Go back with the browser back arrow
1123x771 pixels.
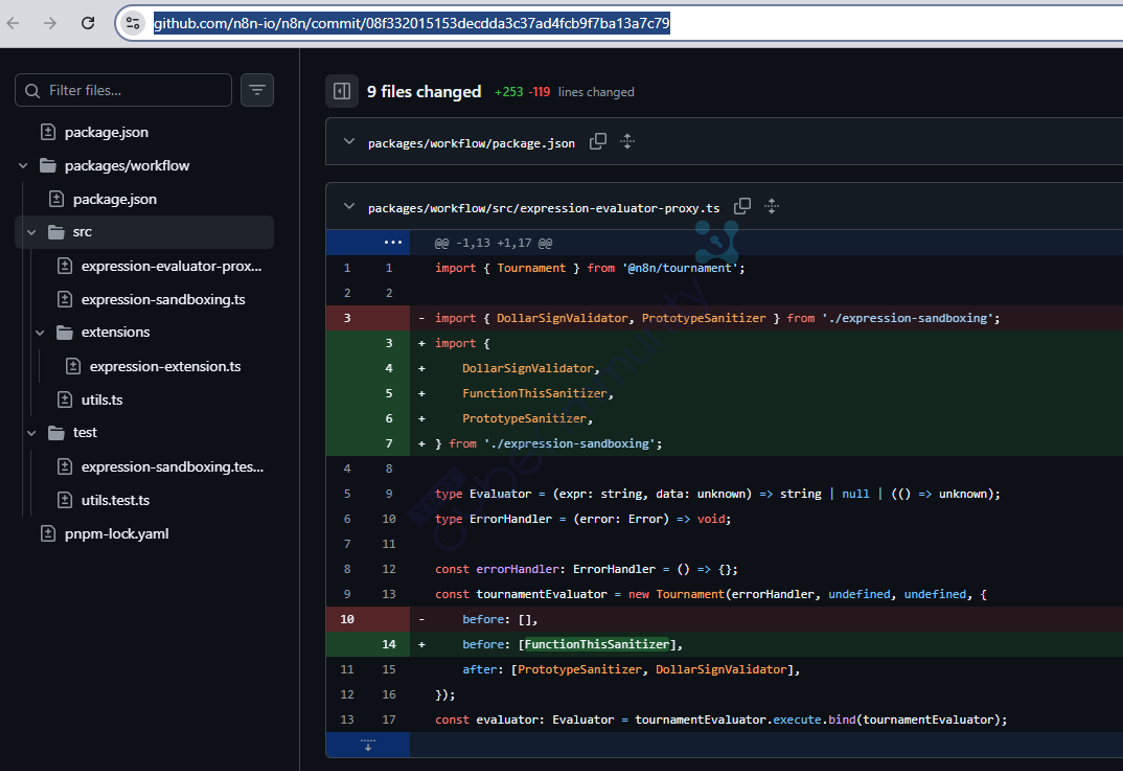point(13,23)
